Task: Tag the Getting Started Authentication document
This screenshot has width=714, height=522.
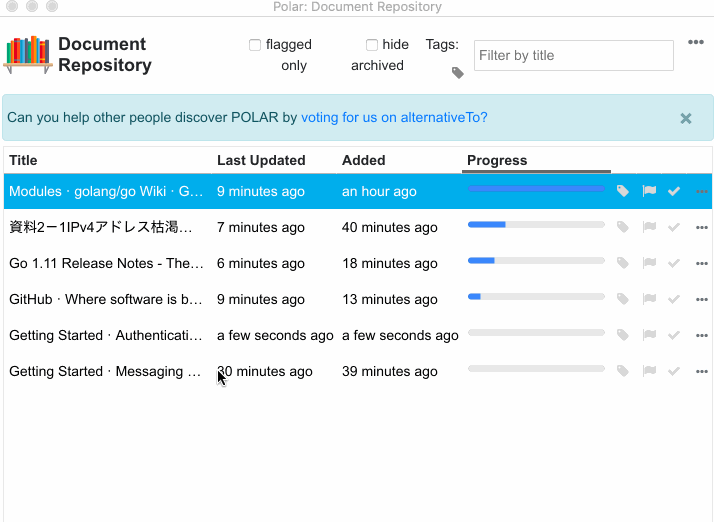Action: click(x=622, y=335)
